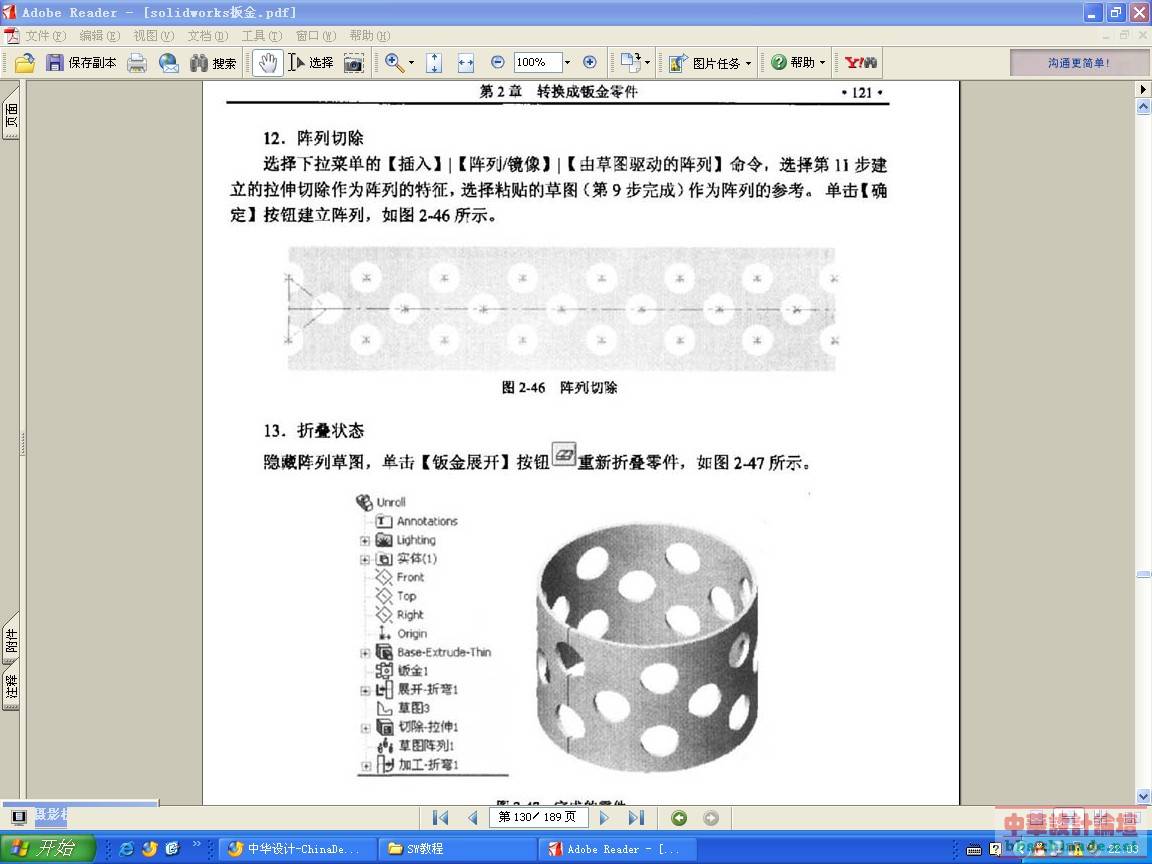Screen dimensions: 1152x864
Task: Open the zoom percentage dropdown list
Action: click(x=567, y=62)
